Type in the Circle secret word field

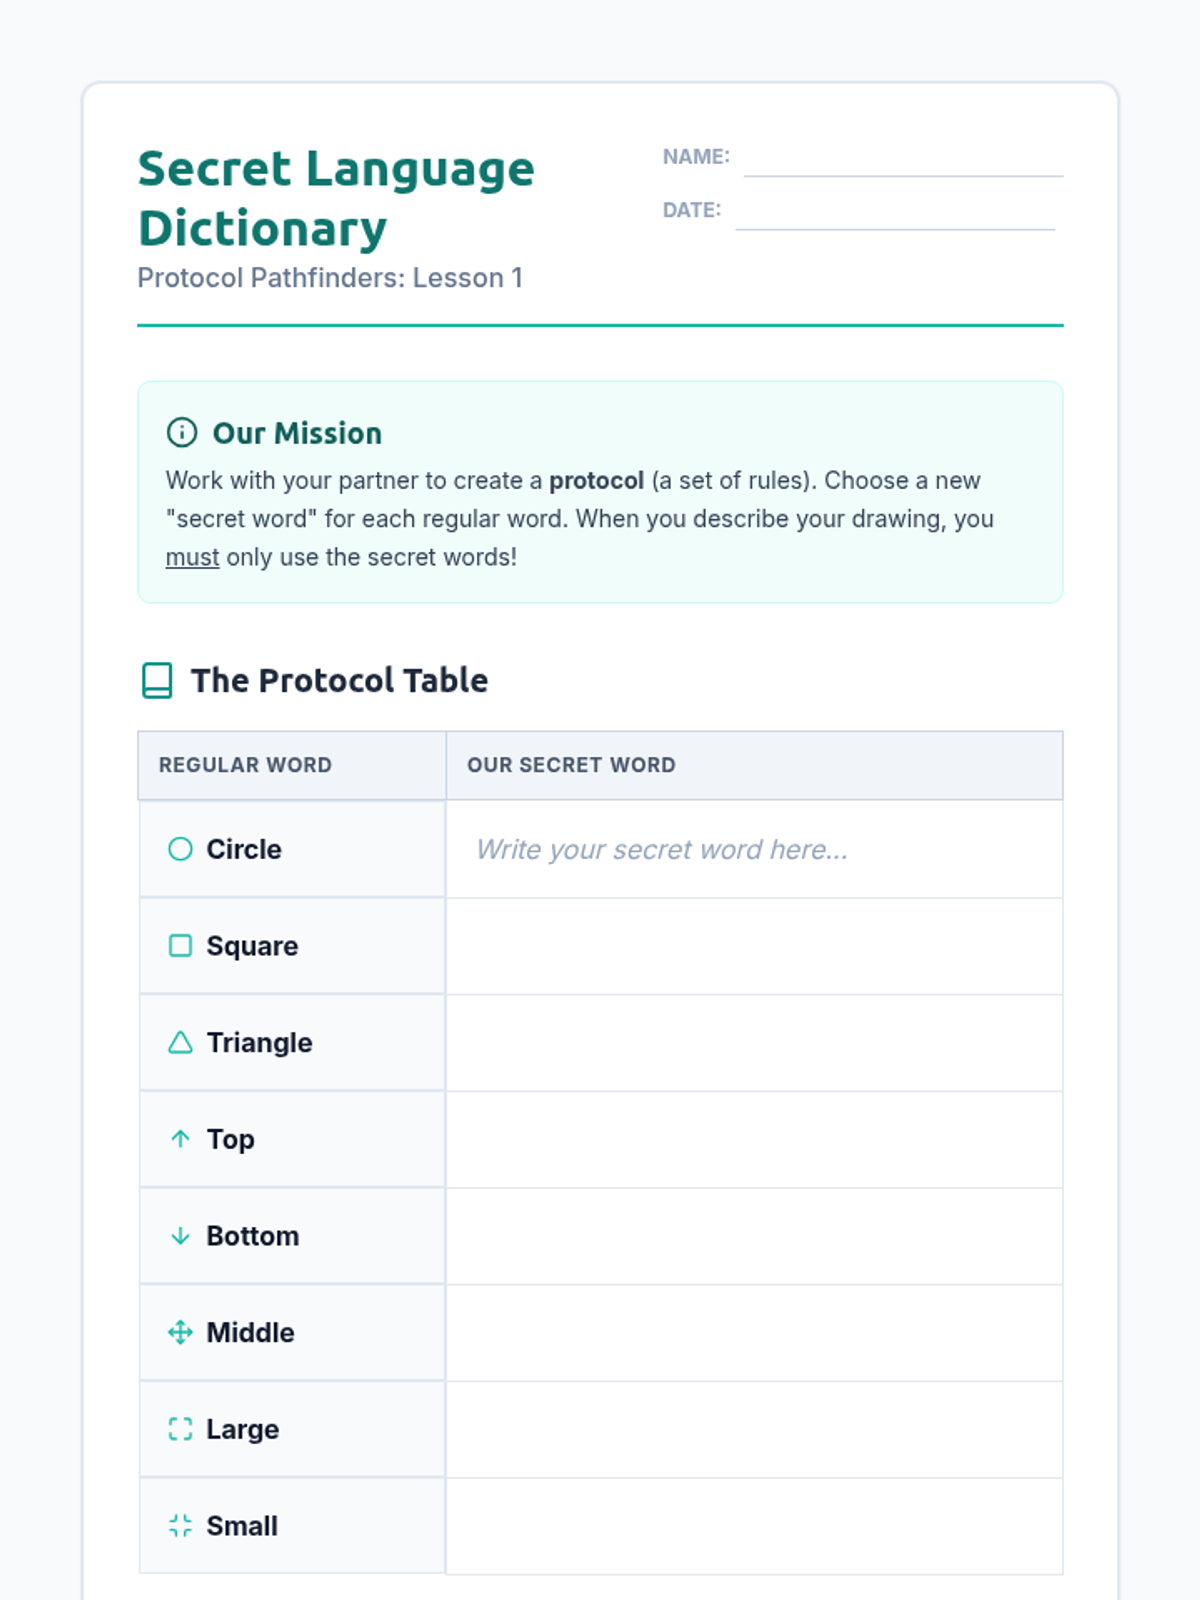pos(754,849)
